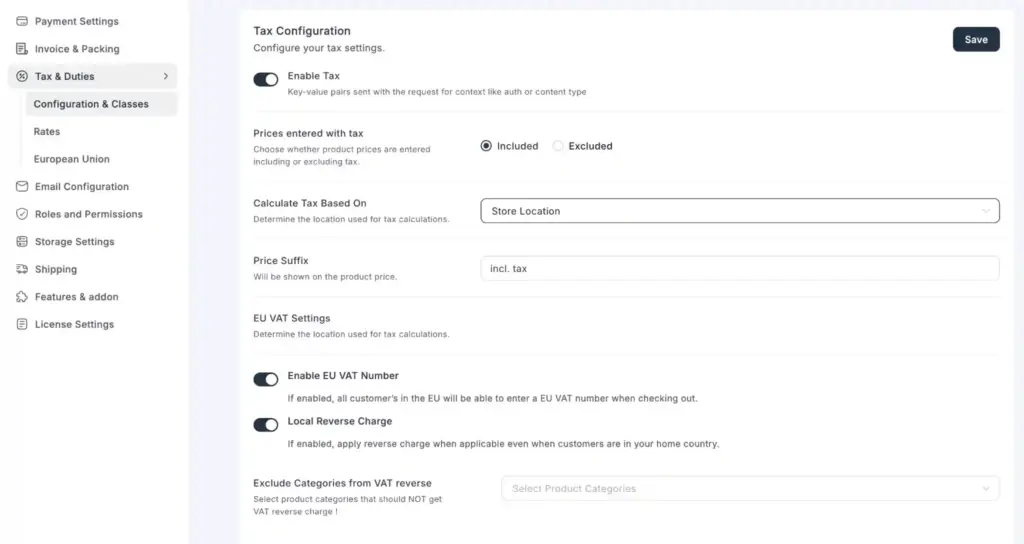Select Configuration & Classes submenu item
1024x544 pixels.
pos(101,104)
